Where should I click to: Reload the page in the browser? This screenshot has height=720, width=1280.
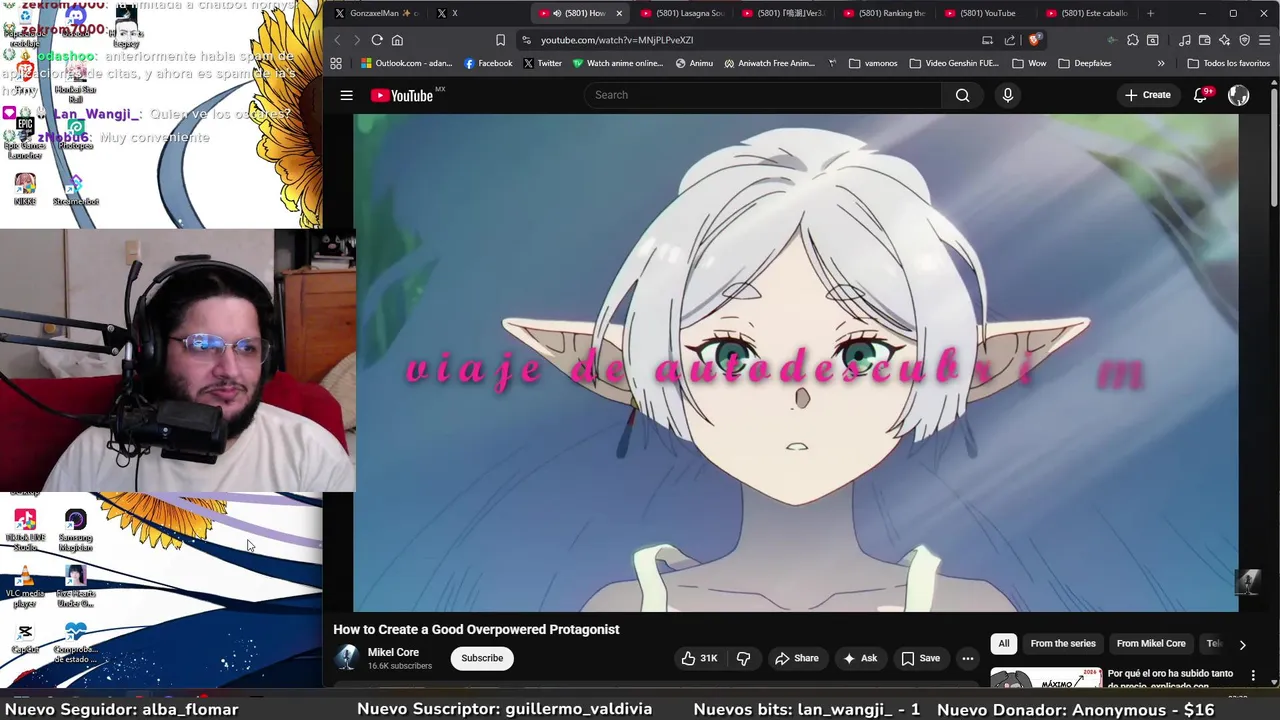(x=377, y=40)
